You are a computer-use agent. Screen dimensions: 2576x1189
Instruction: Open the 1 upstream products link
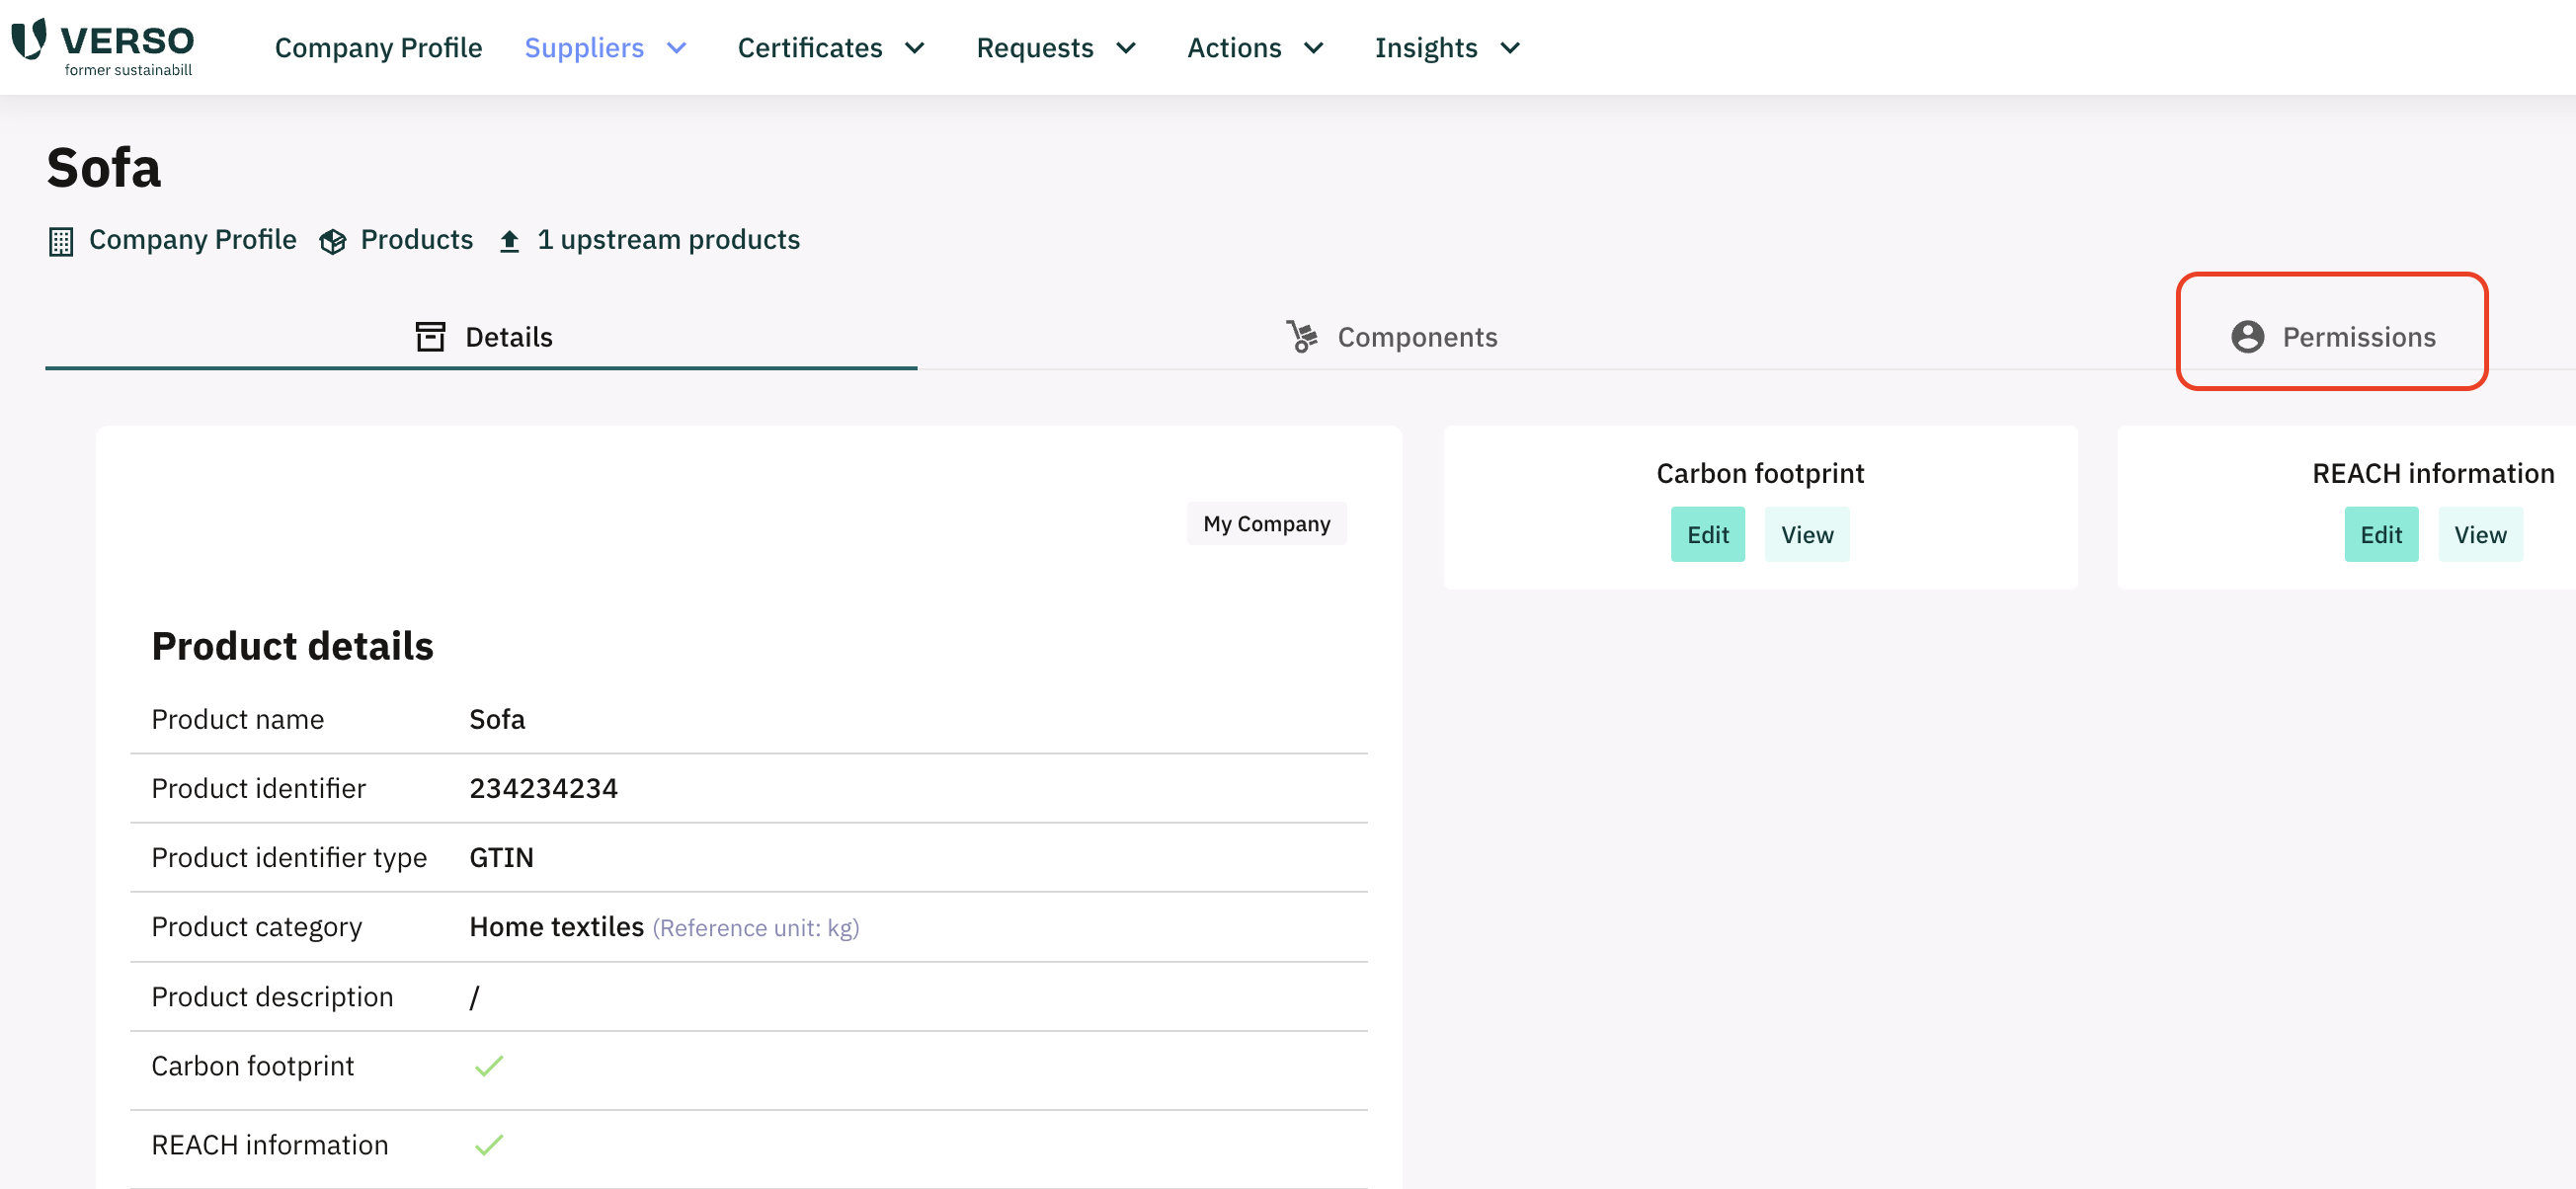668,240
